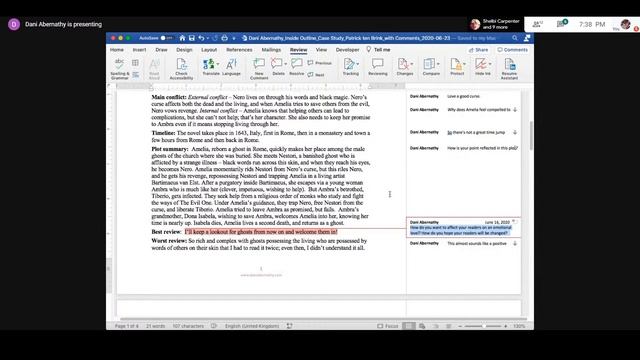
Task: Expand the Hide Ink dropdown arrow
Action: point(490,64)
